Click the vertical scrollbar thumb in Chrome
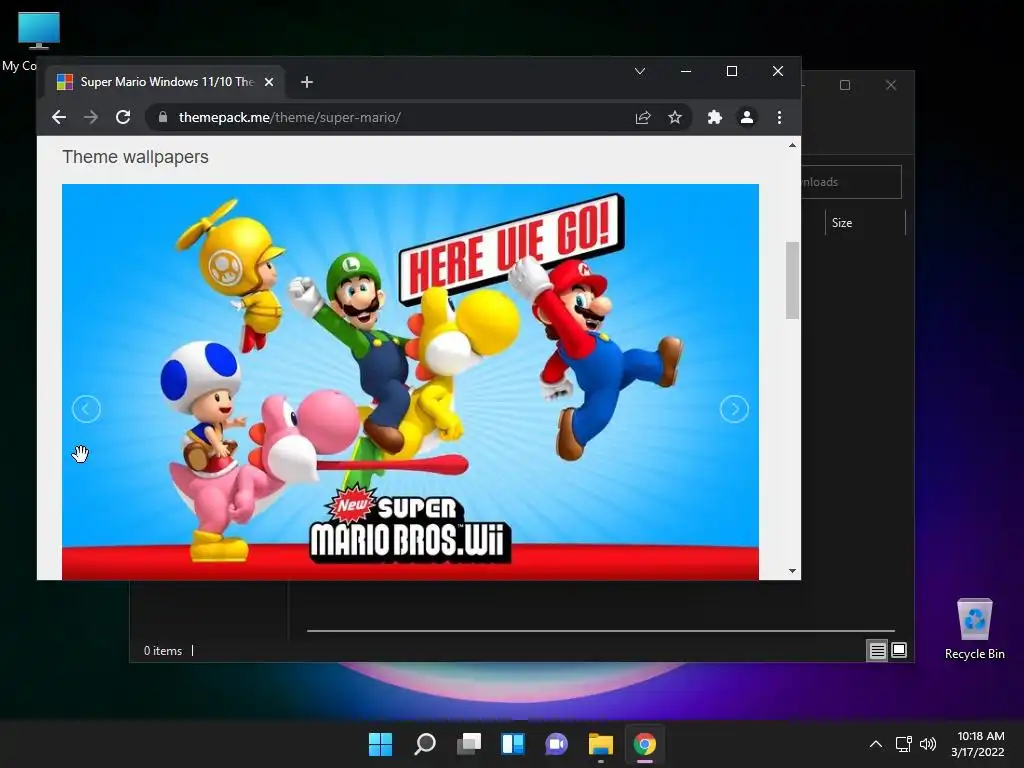This screenshot has height=768, width=1024. coord(792,280)
